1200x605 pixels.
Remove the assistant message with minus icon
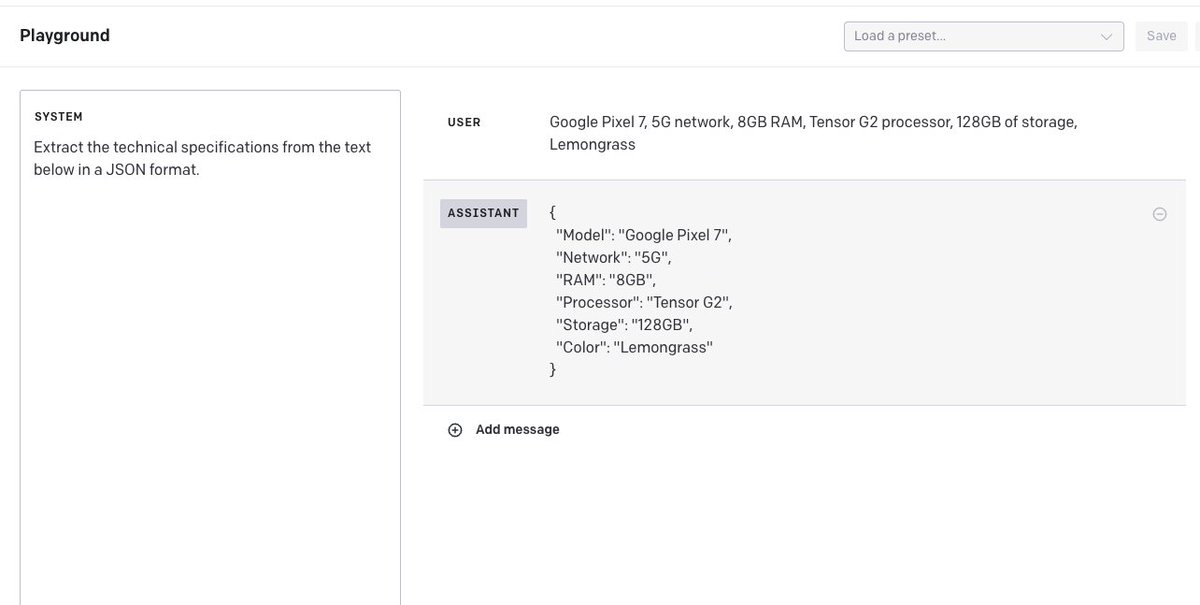click(1160, 214)
